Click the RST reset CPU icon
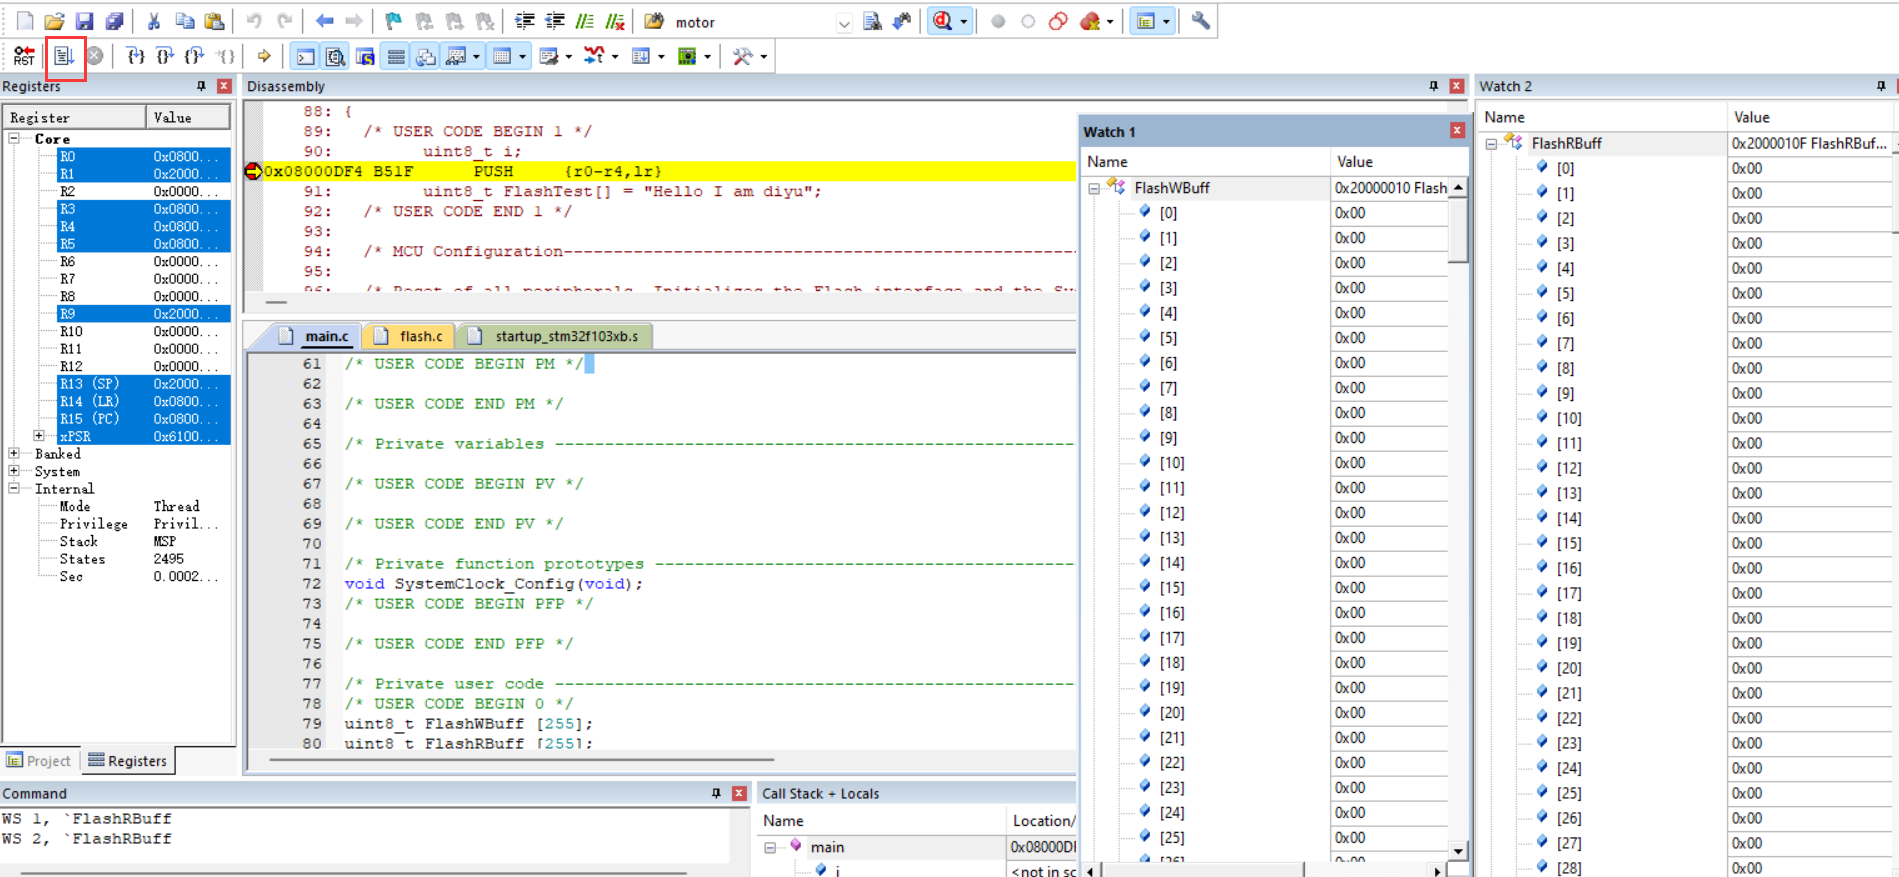The height and width of the screenshot is (877, 1899). 24,56
